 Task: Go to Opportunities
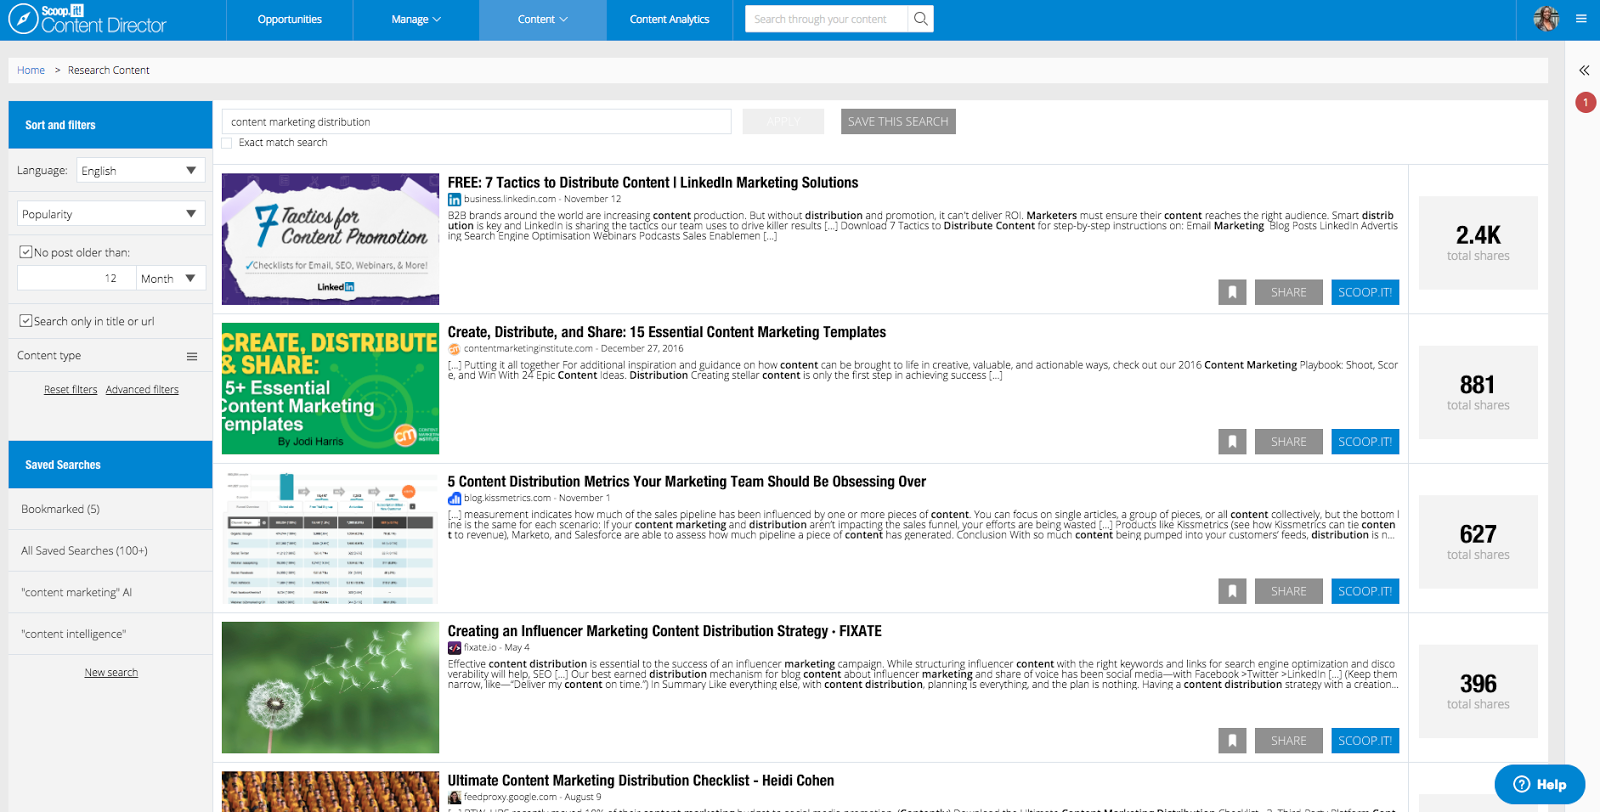(x=290, y=20)
